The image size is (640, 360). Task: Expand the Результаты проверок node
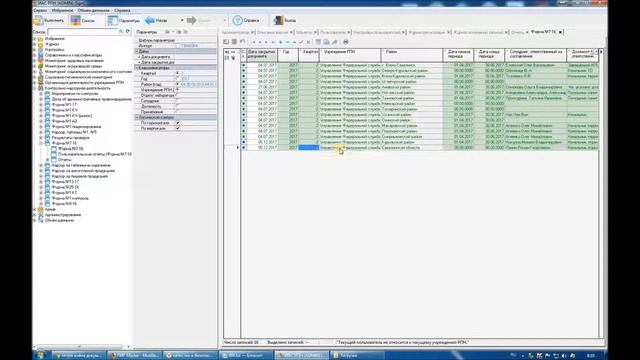[x=41, y=138]
